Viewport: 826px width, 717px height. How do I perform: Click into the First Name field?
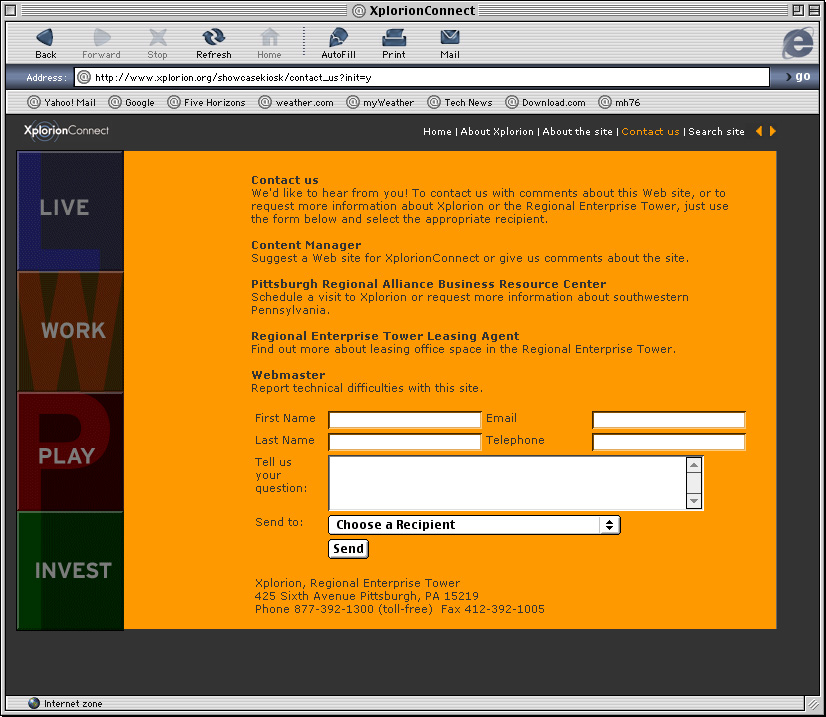coord(405,420)
